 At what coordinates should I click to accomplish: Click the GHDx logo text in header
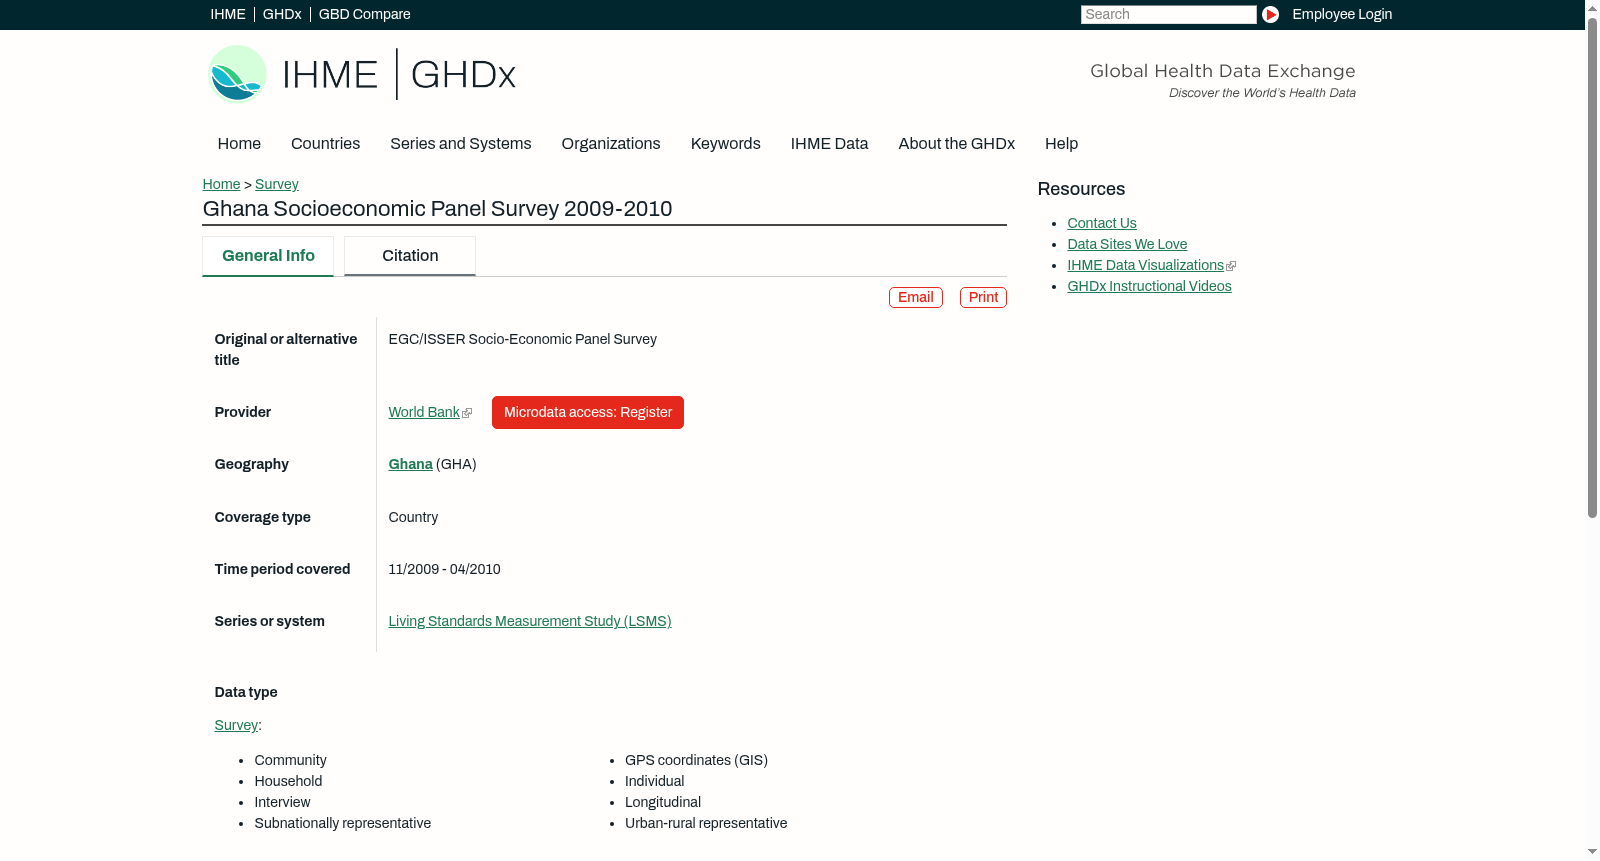pos(463,75)
